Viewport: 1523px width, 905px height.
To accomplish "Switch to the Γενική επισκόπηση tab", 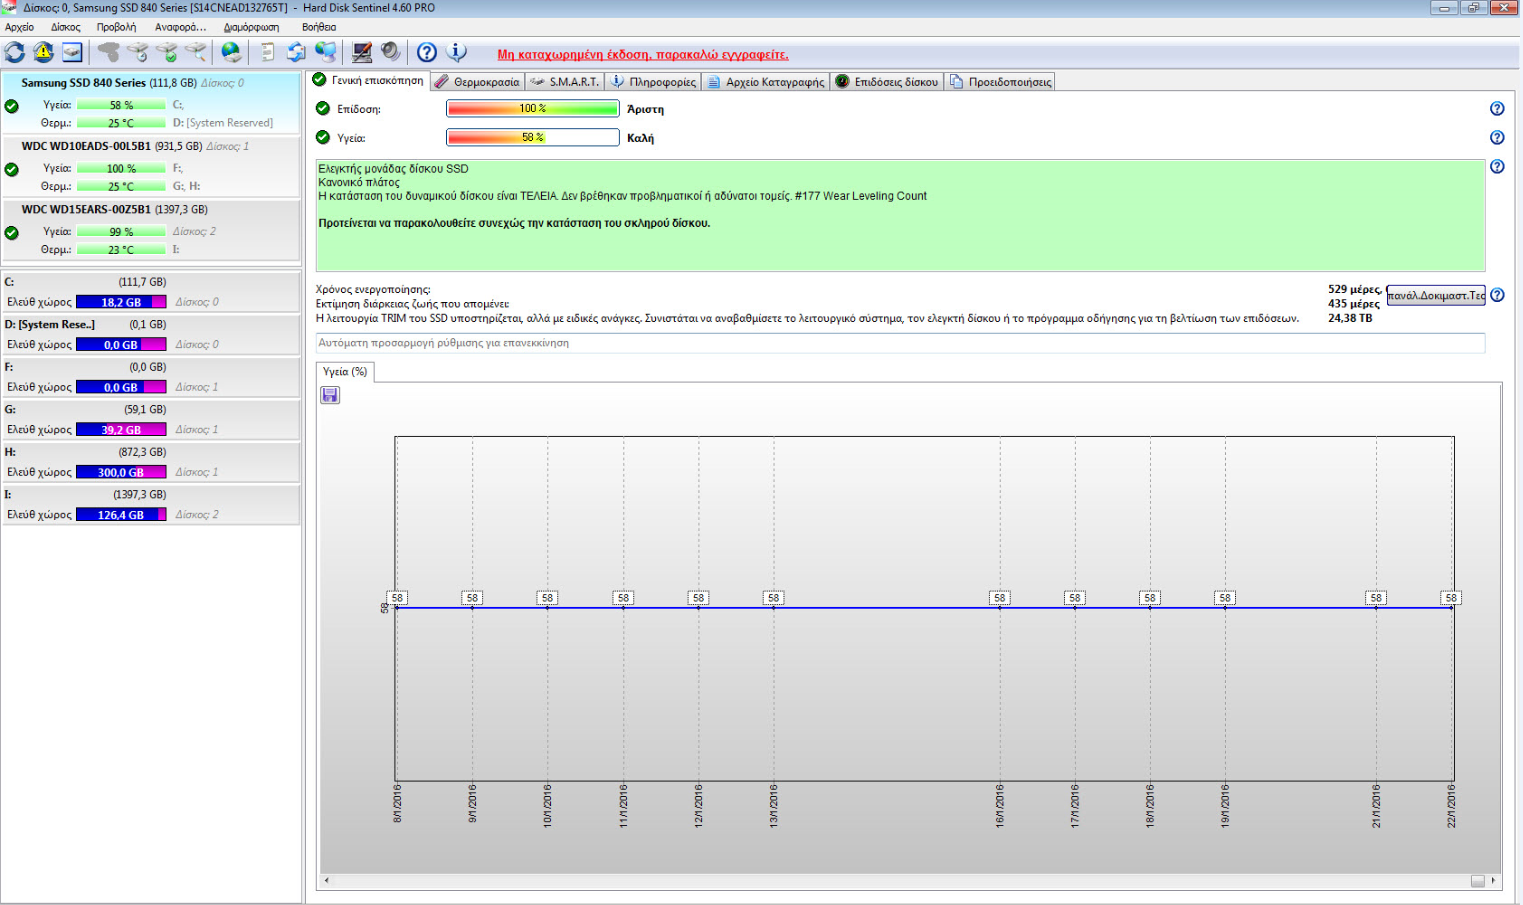I will click(x=369, y=81).
